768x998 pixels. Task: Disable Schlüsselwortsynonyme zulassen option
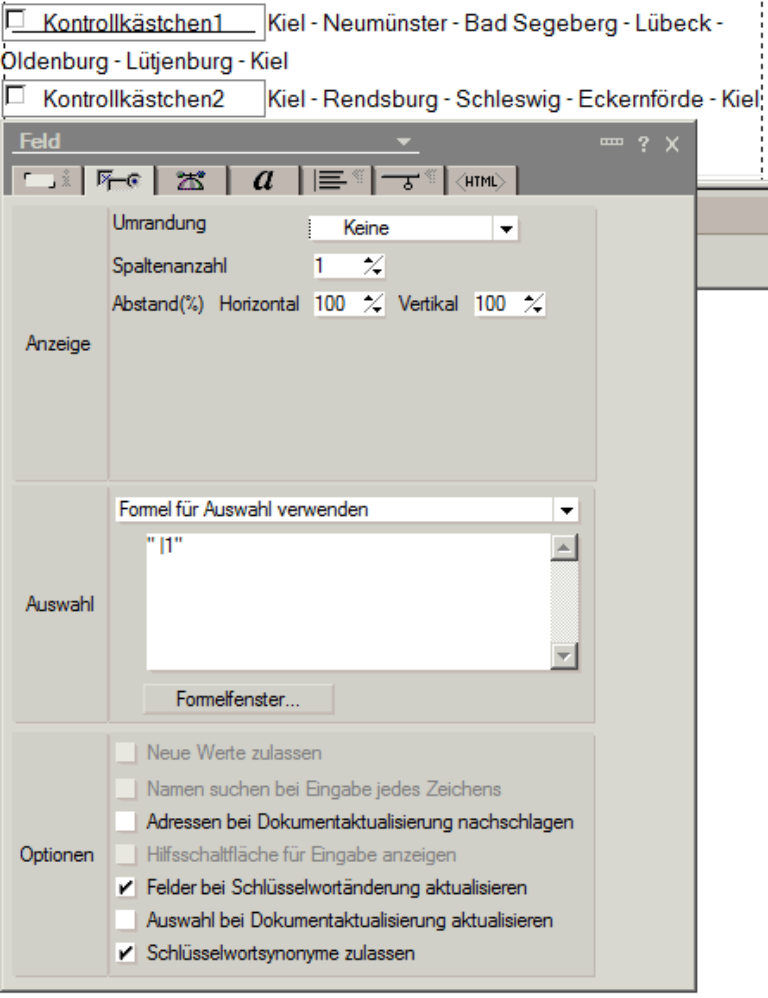click(x=126, y=953)
